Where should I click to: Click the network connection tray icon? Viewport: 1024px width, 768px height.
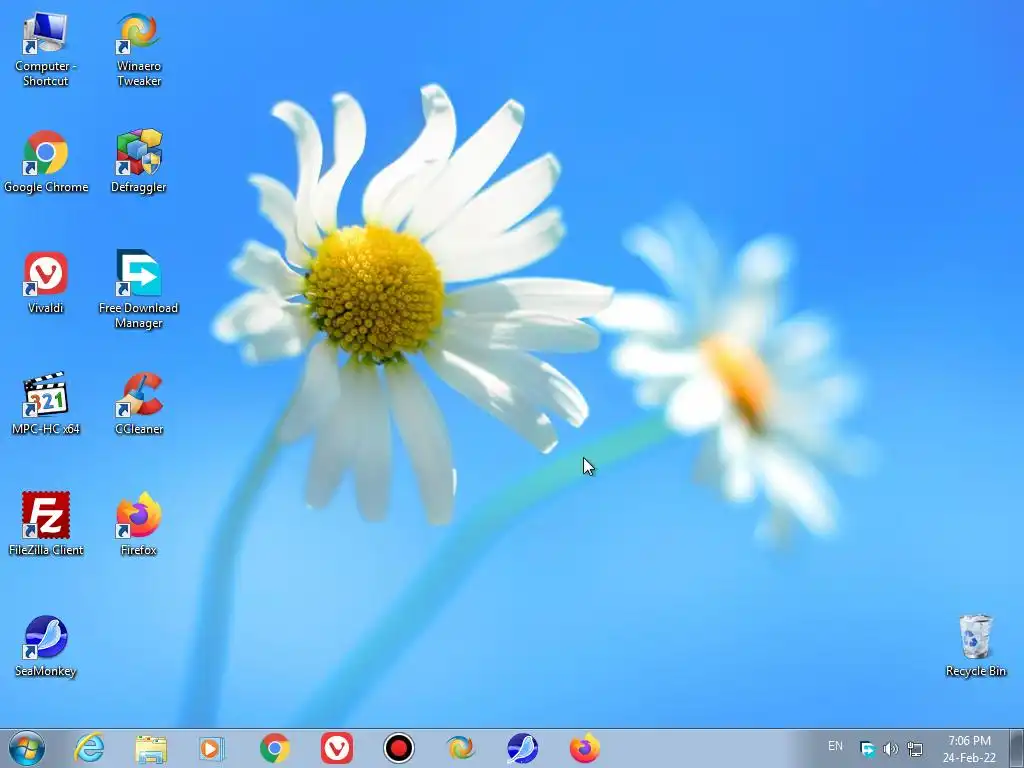point(915,749)
